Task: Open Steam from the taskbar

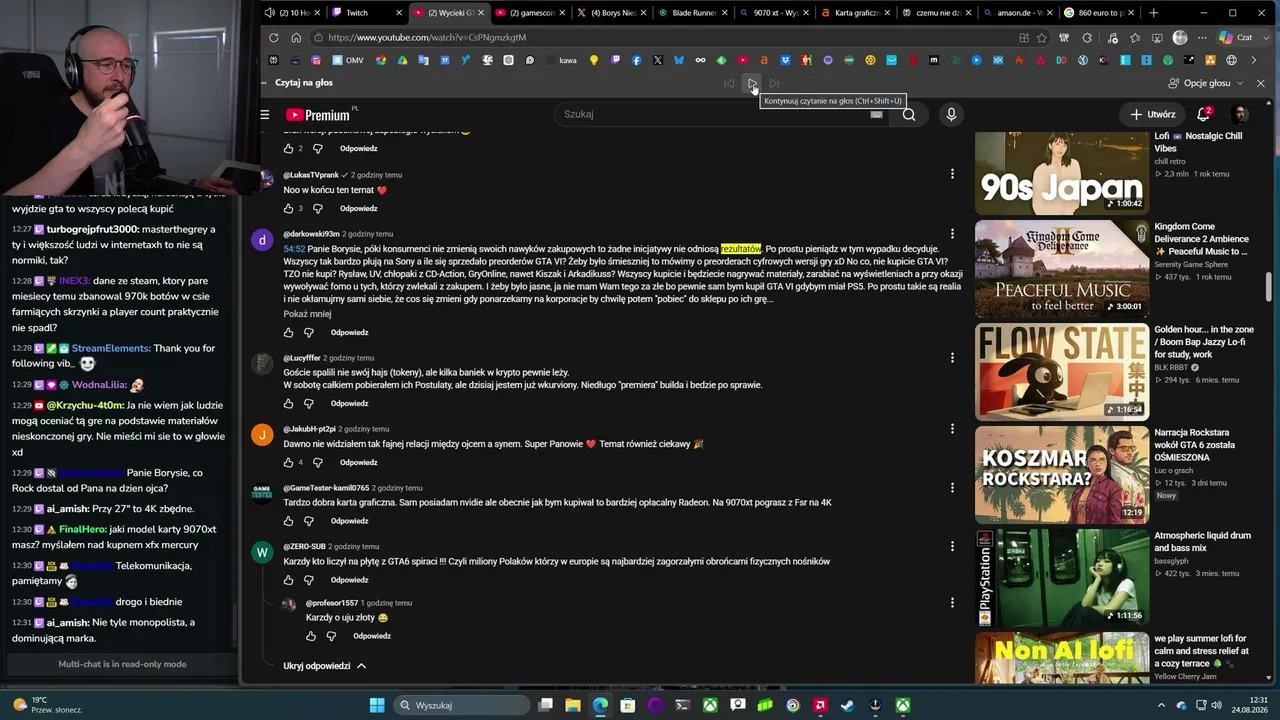Action: [x=847, y=705]
